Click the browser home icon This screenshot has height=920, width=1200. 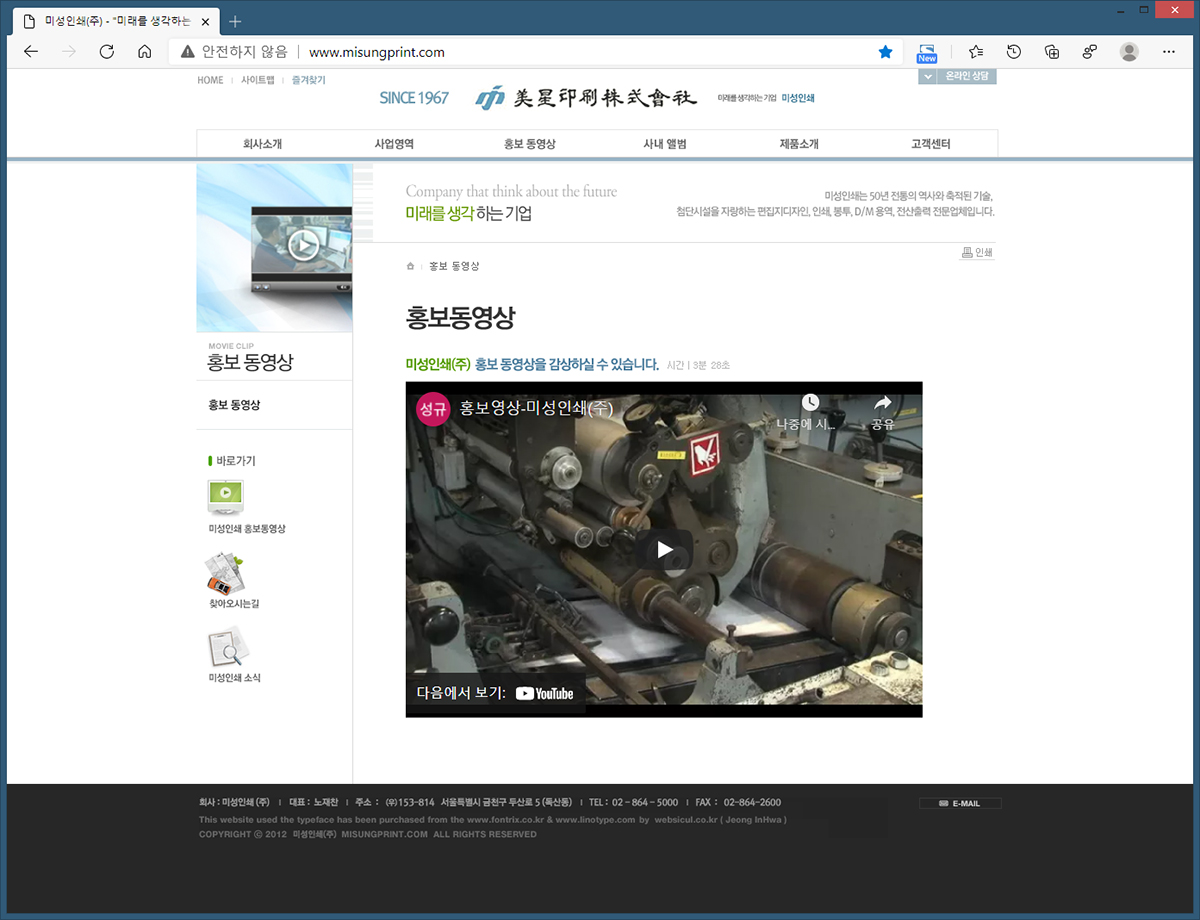tap(144, 52)
